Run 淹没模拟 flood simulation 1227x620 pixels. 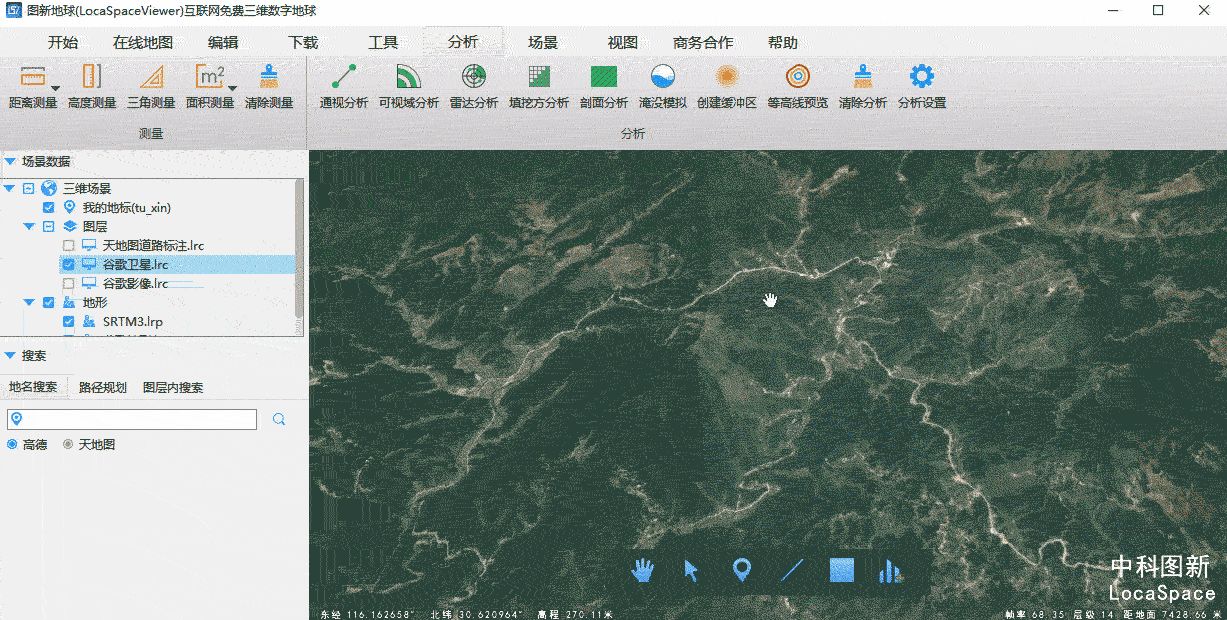coord(663,86)
